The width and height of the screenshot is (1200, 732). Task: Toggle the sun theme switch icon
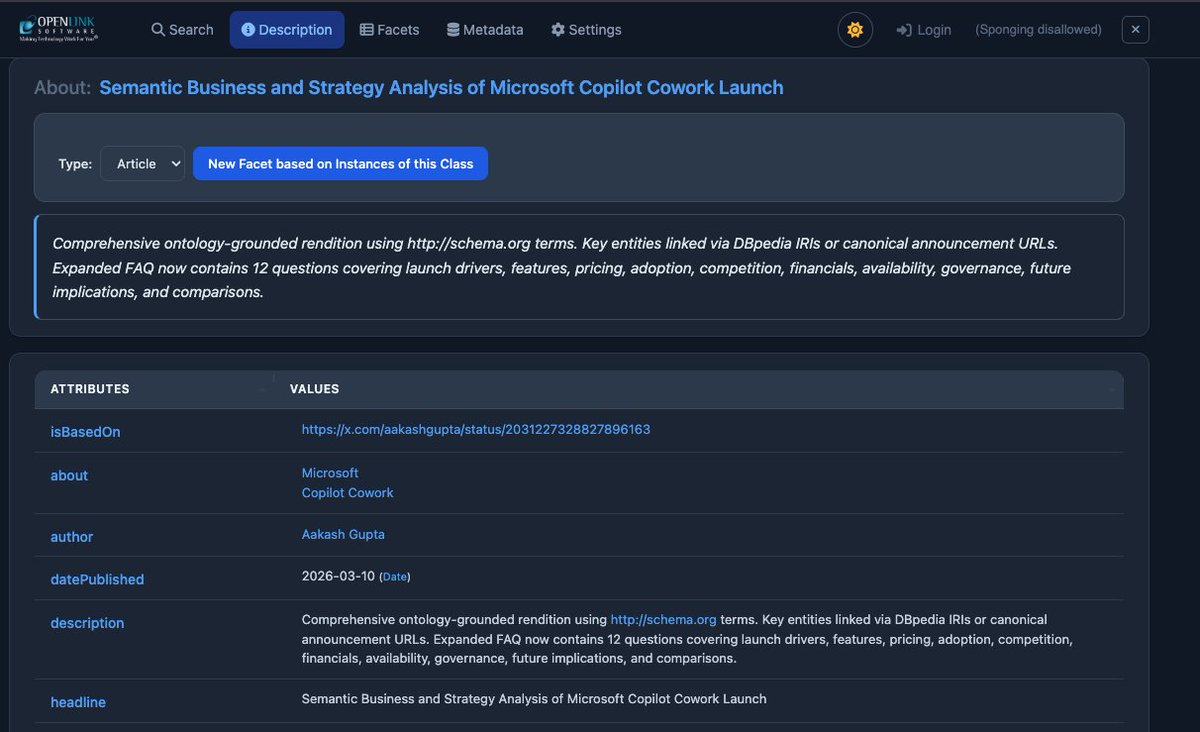pyautogui.click(x=855, y=30)
